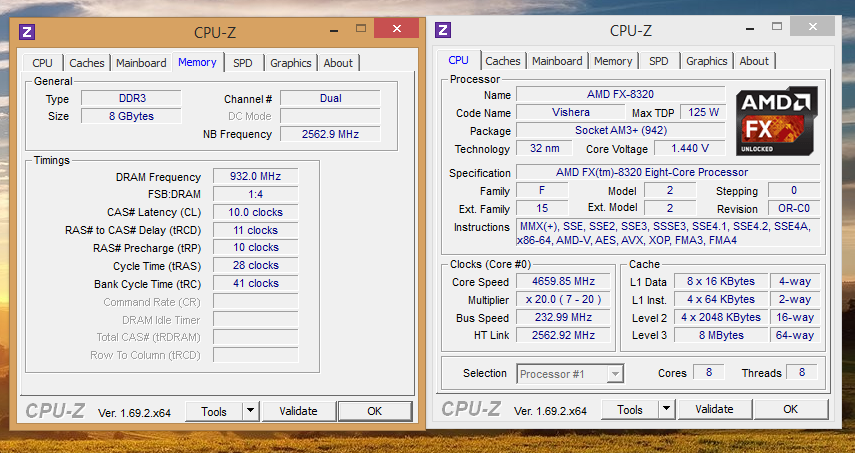Viewport: 855px width, 453px height.
Task: Click Validate in the left window
Action: [298, 412]
